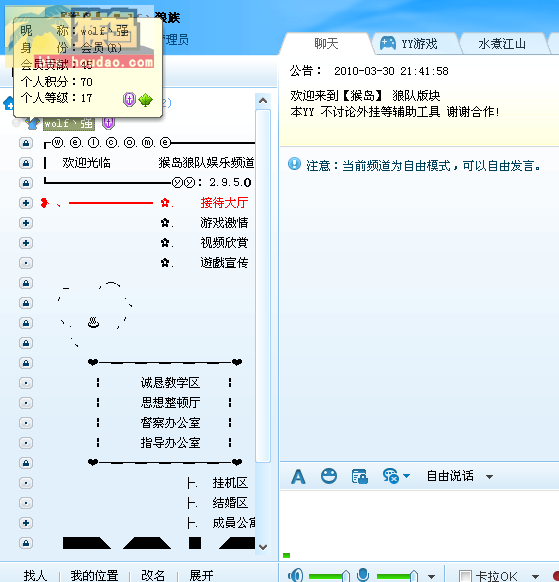Select the 挂机区 channel

pos(230,483)
